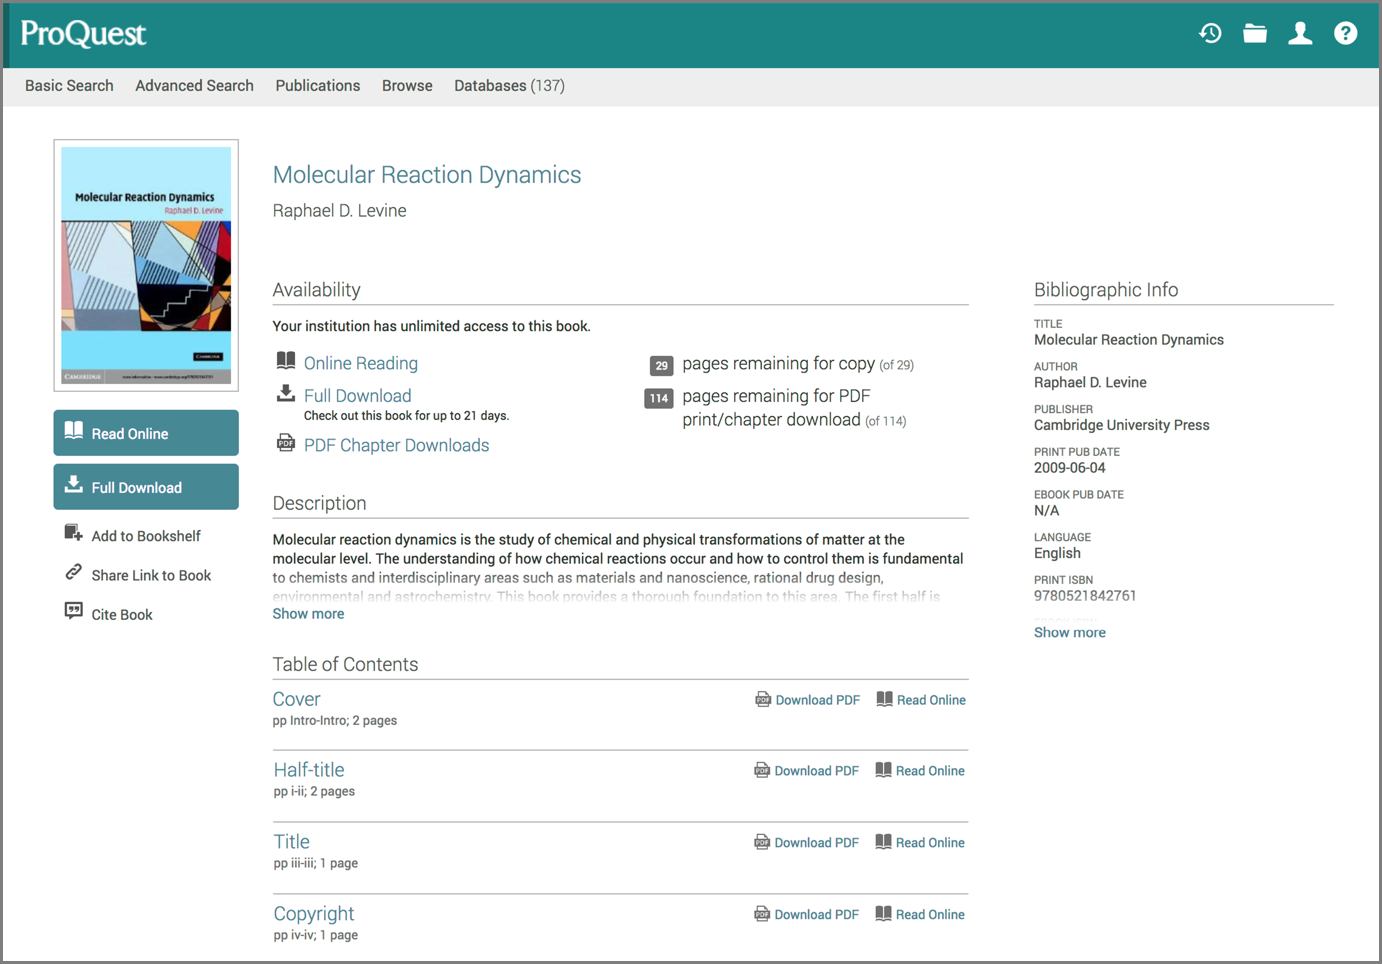Open the Browse section

tap(407, 85)
